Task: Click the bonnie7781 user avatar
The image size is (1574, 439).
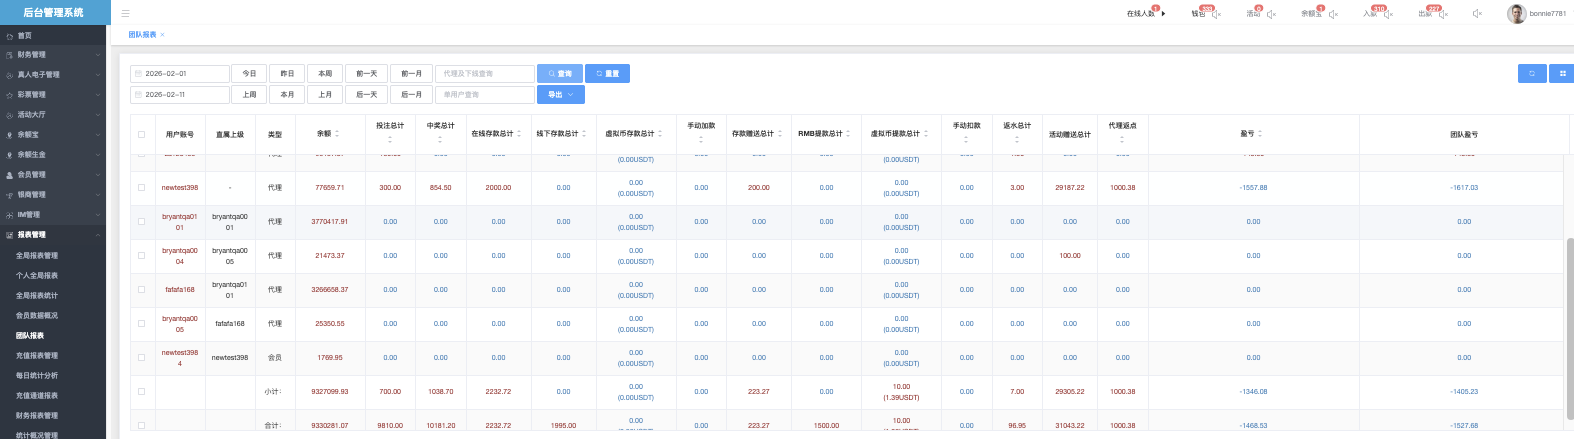Action: tap(1516, 13)
